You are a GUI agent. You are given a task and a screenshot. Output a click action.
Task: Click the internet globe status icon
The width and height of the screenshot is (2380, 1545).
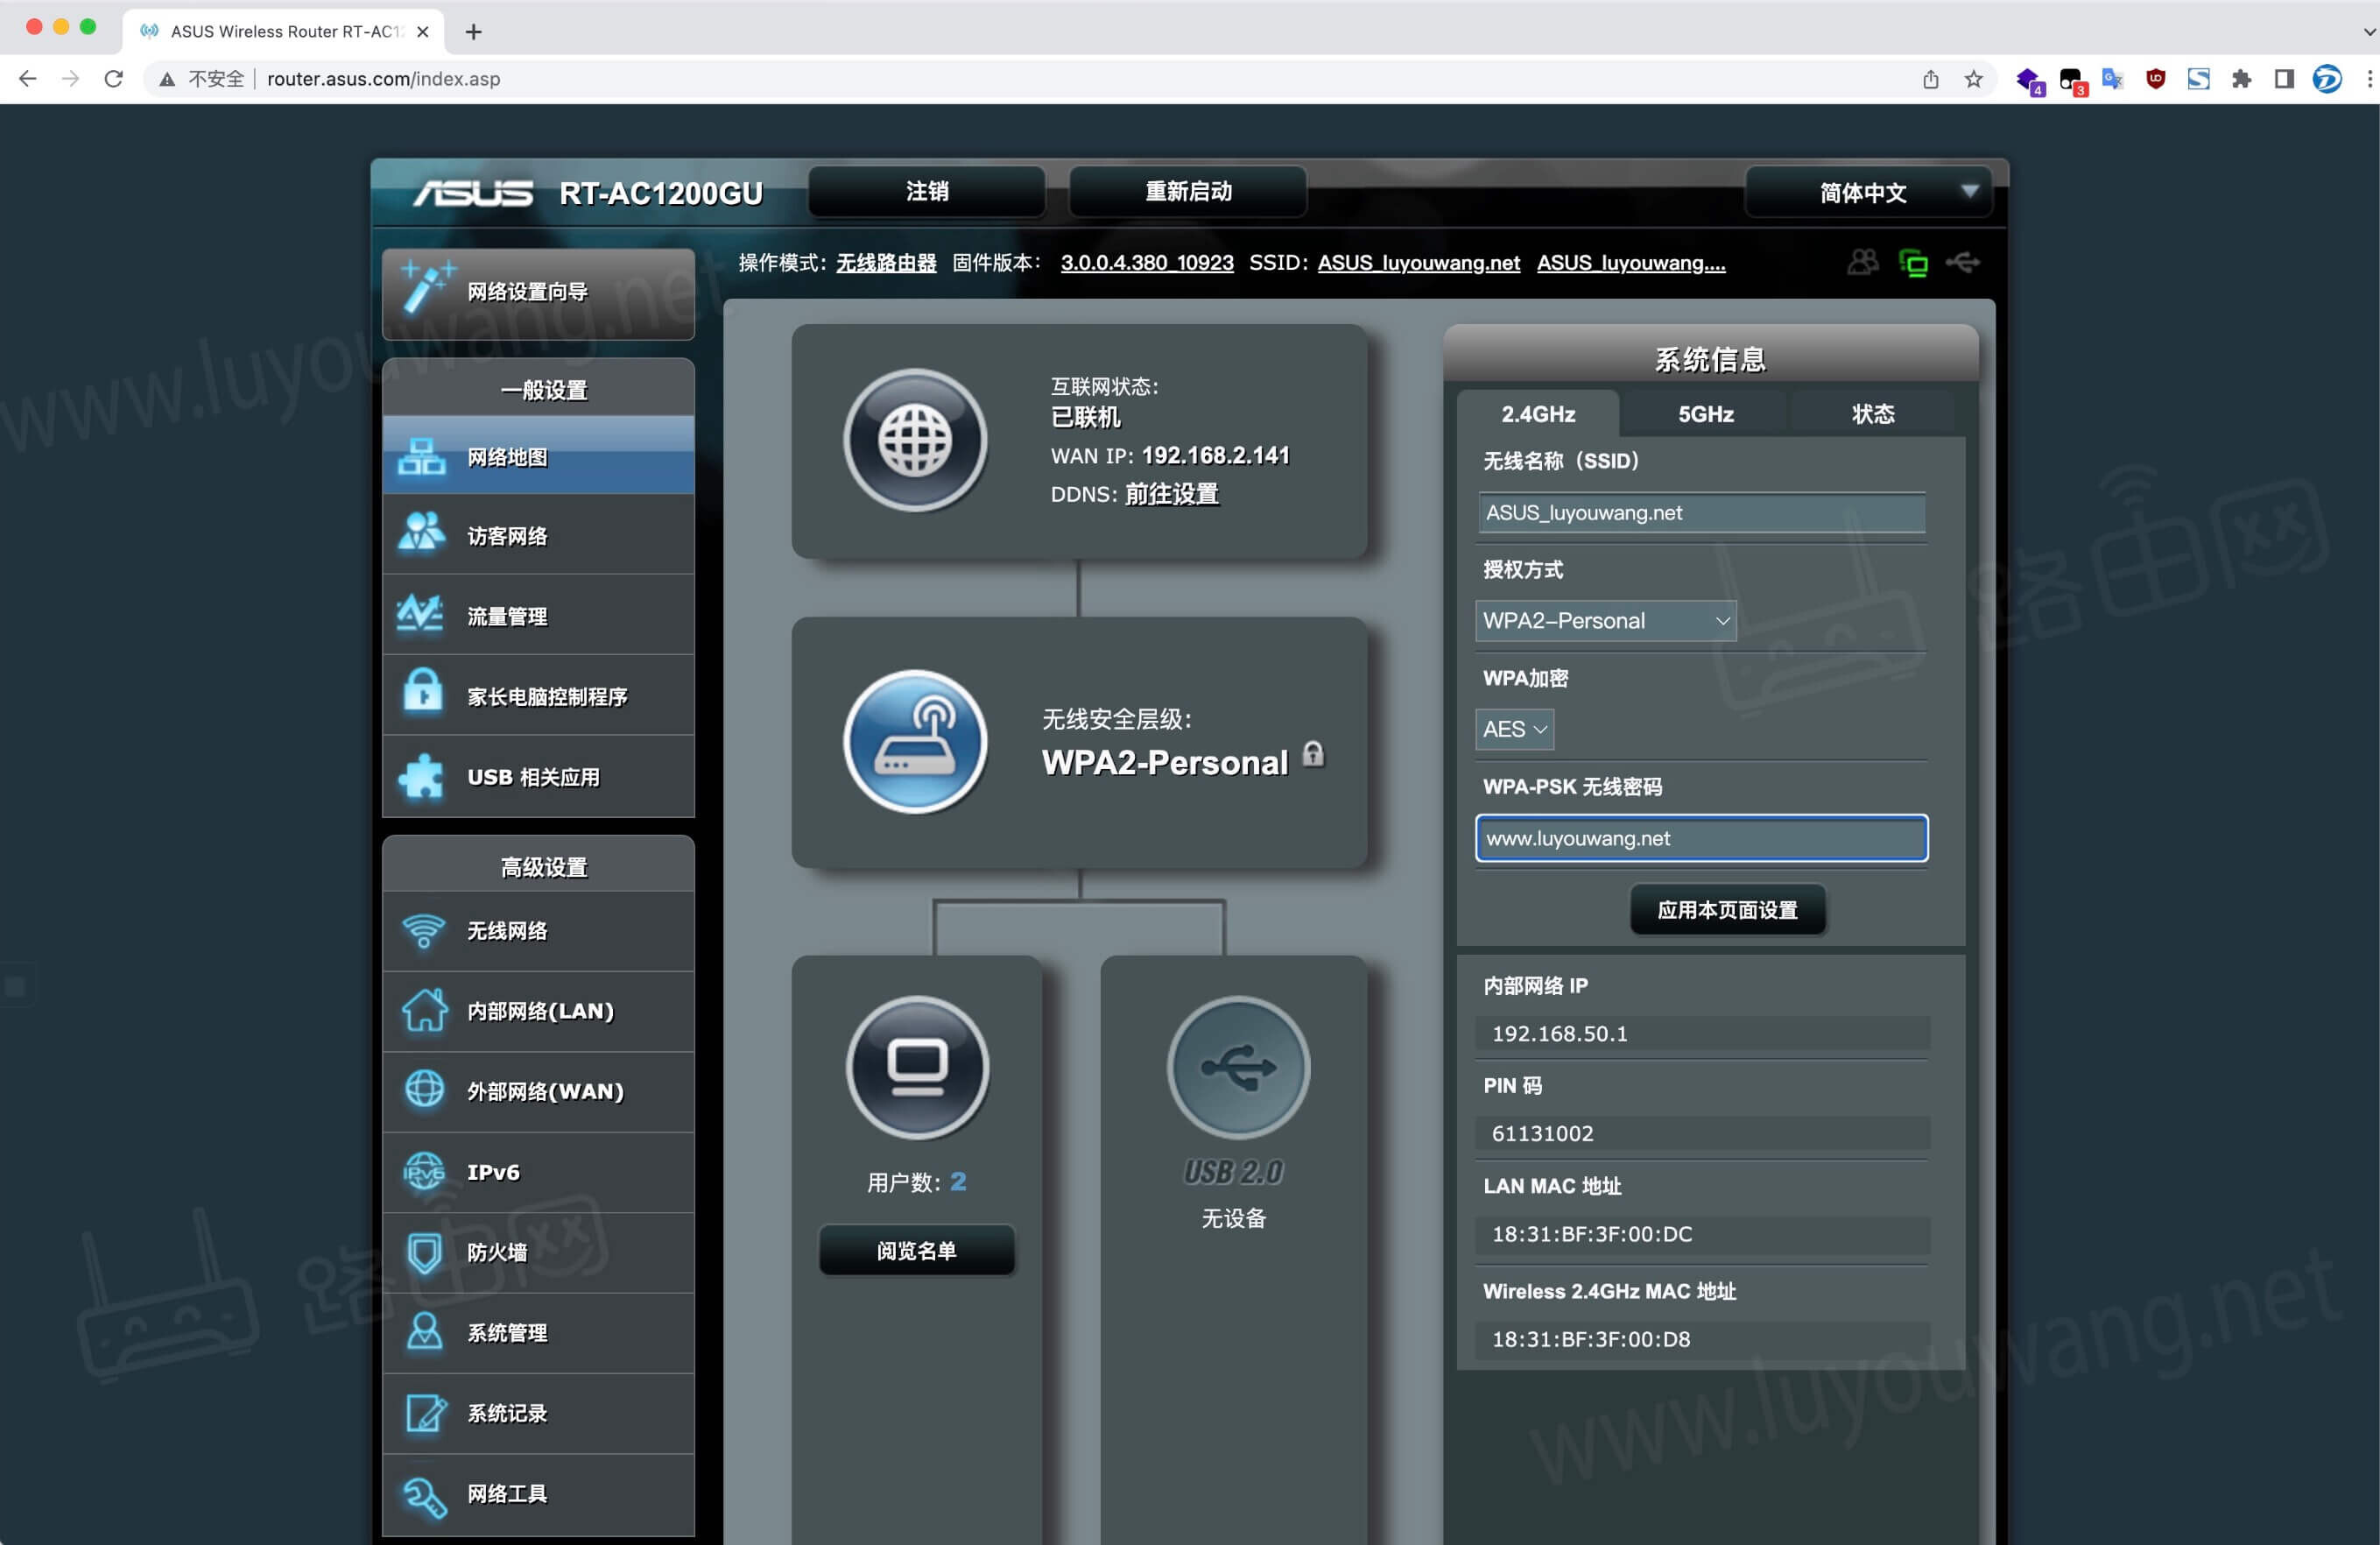pyautogui.click(x=914, y=441)
